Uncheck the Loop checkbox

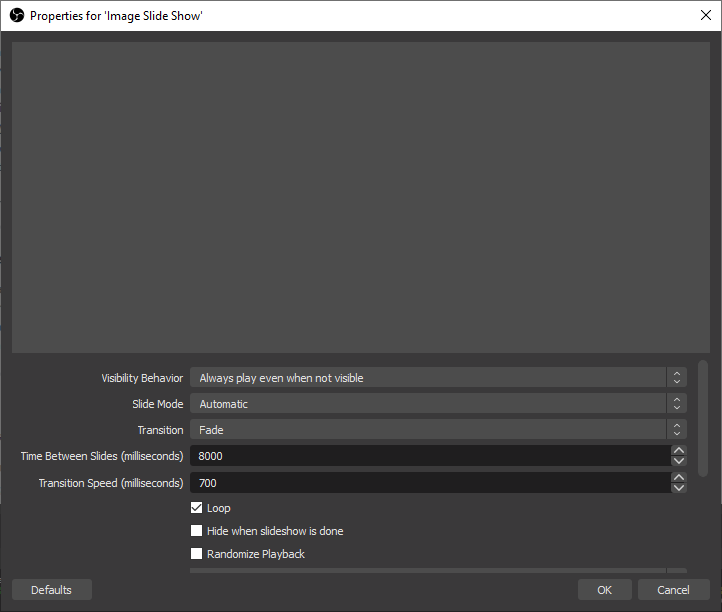coord(197,507)
